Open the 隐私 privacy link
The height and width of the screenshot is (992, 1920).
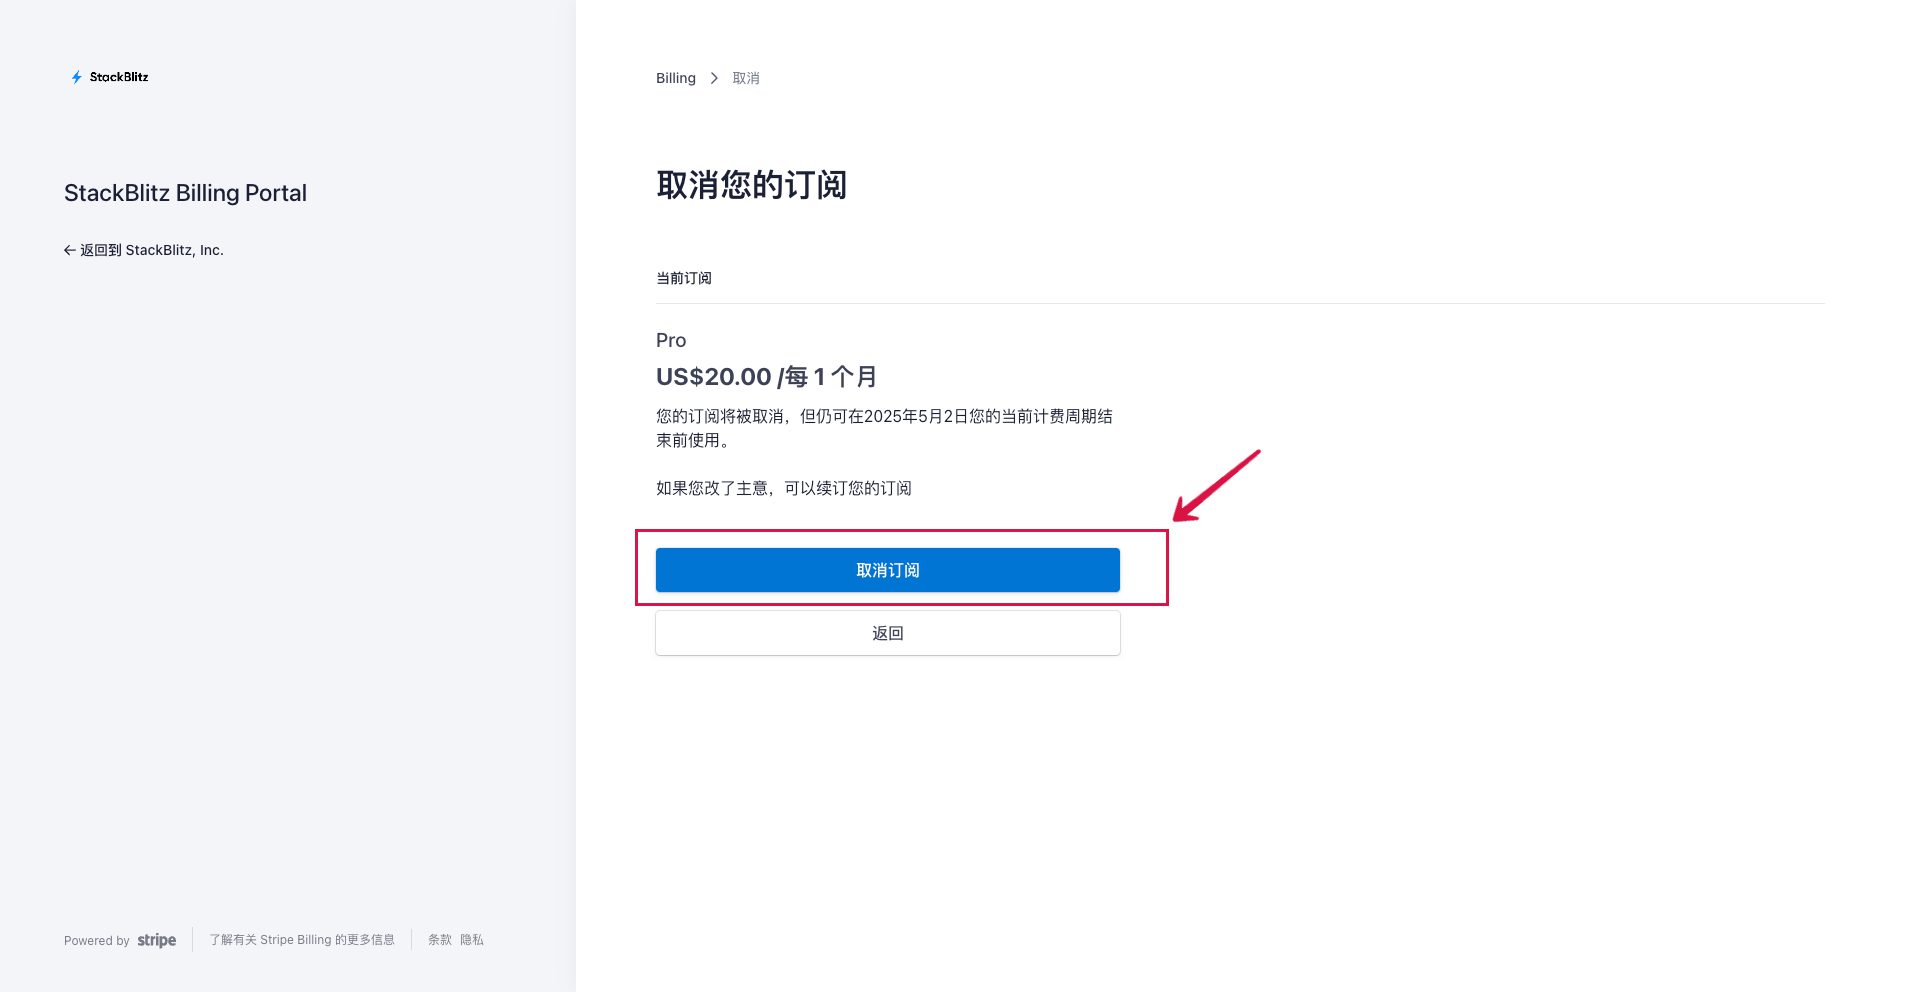[x=472, y=940]
